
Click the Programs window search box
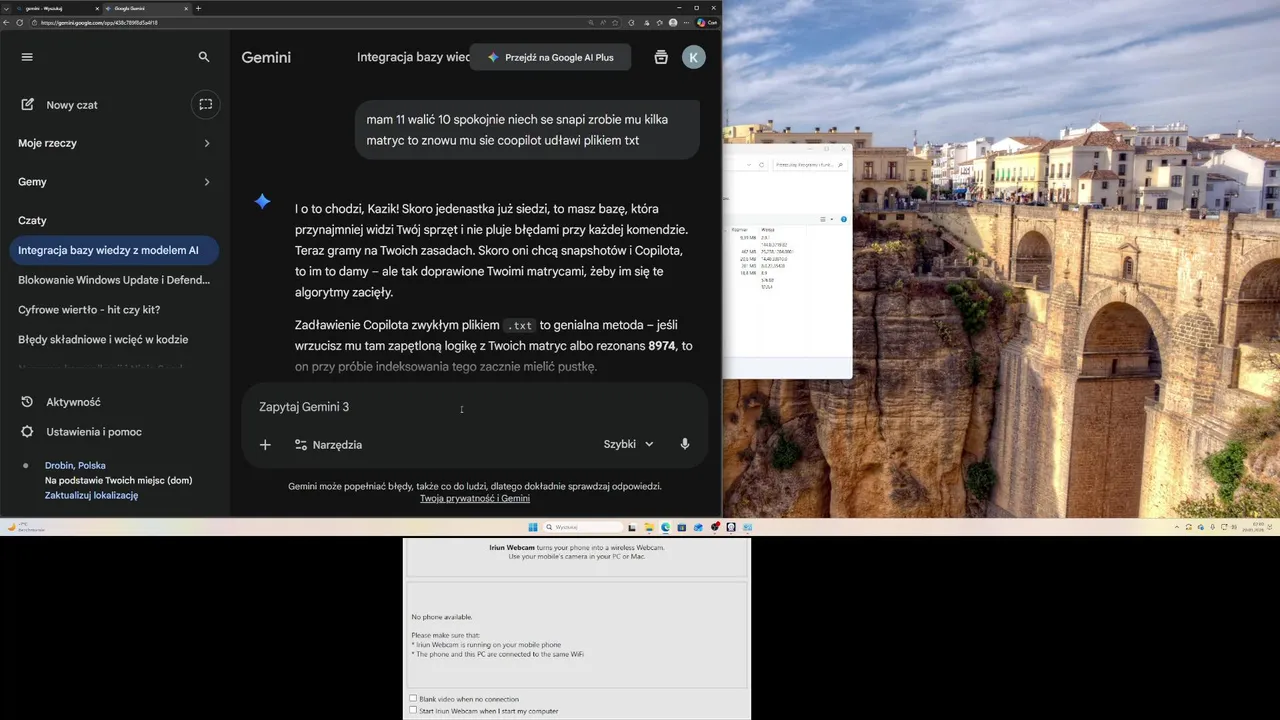[x=809, y=165]
